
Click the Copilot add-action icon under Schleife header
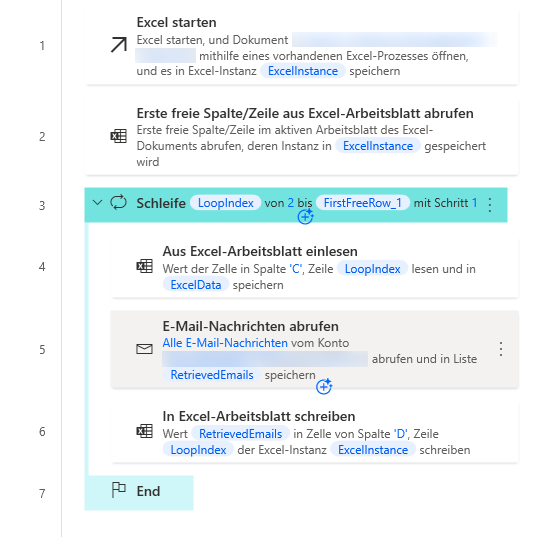point(306,216)
